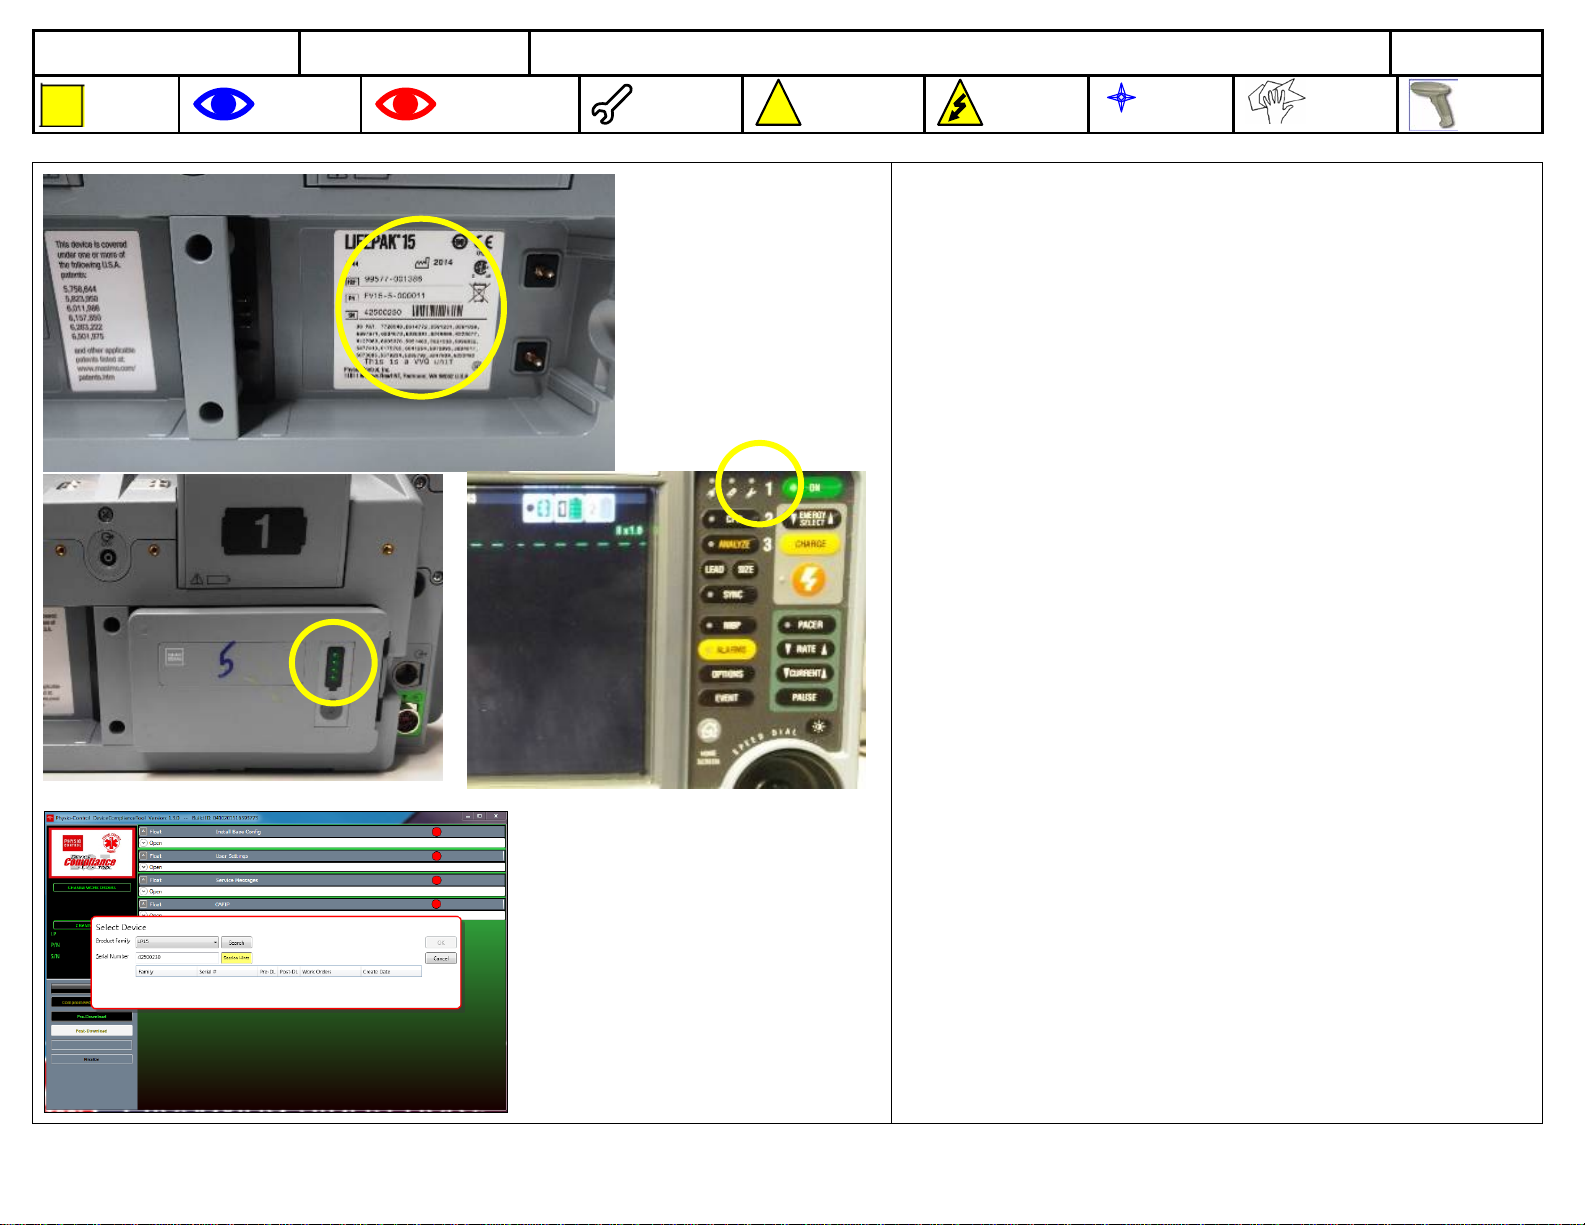Open the battery compartment photo
Viewport: 1585px width, 1225px height.
pyautogui.click(x=243, y=627)
